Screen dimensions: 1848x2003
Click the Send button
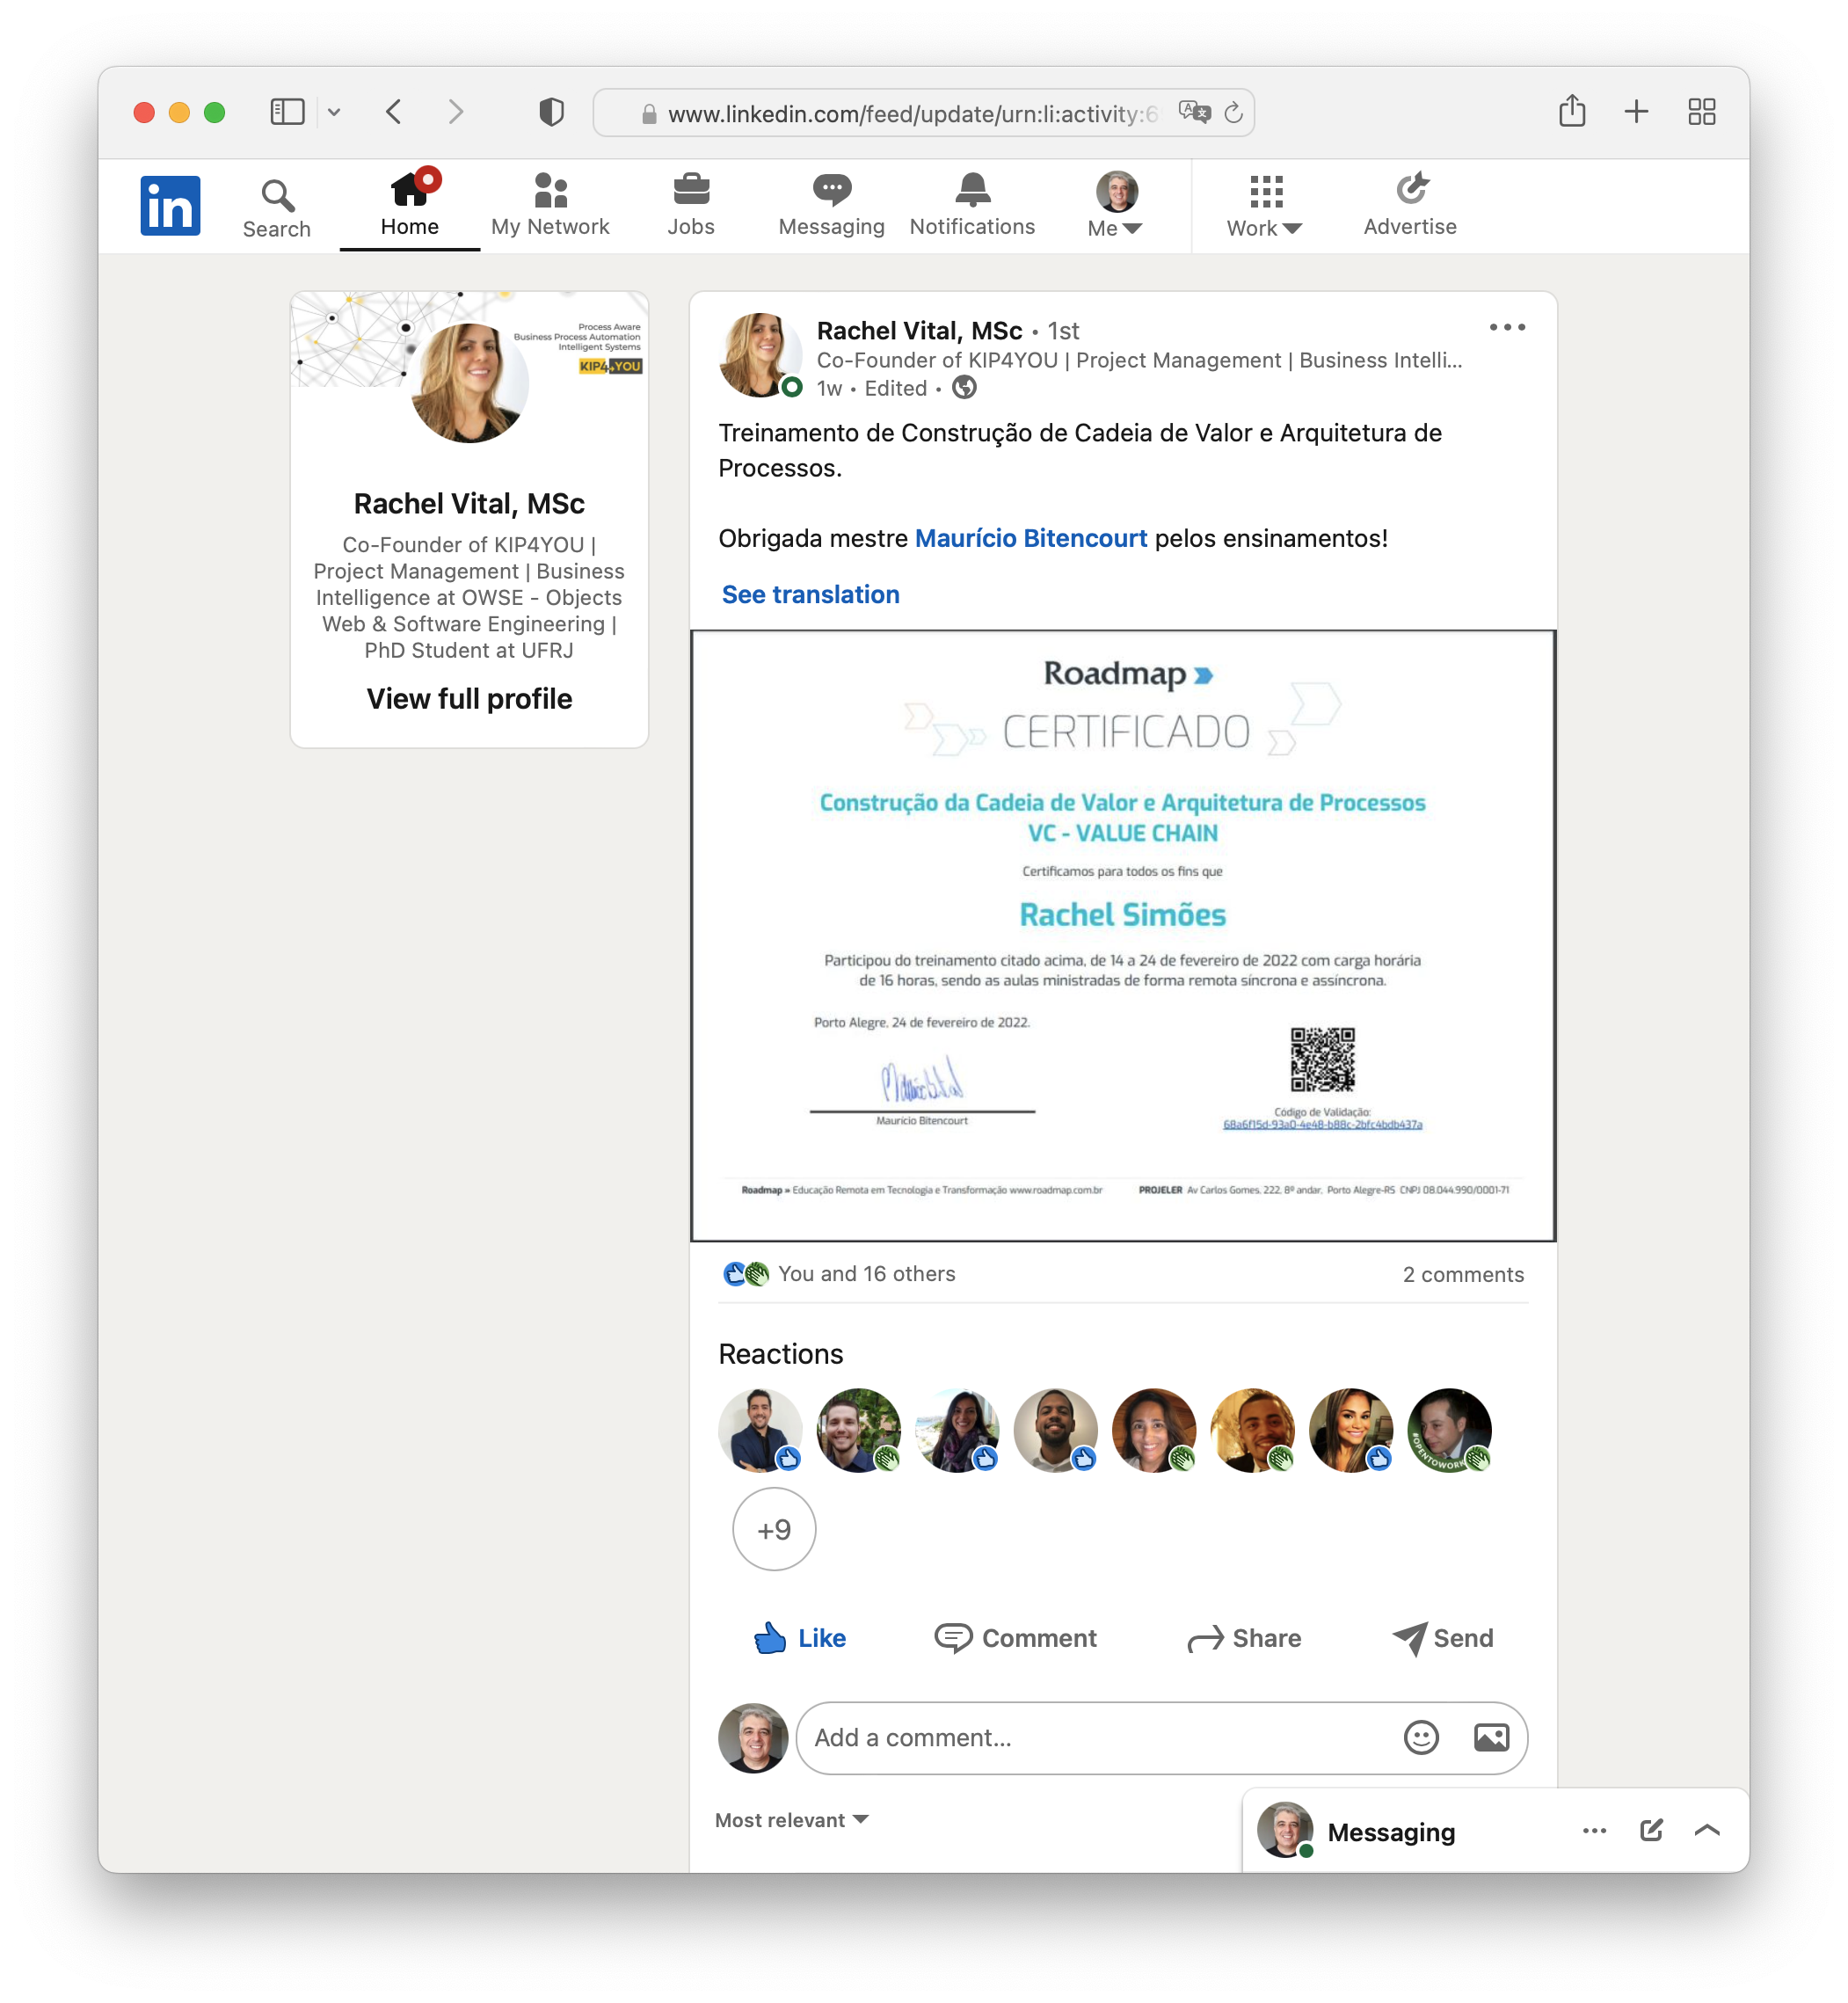pos(1443,1638)
